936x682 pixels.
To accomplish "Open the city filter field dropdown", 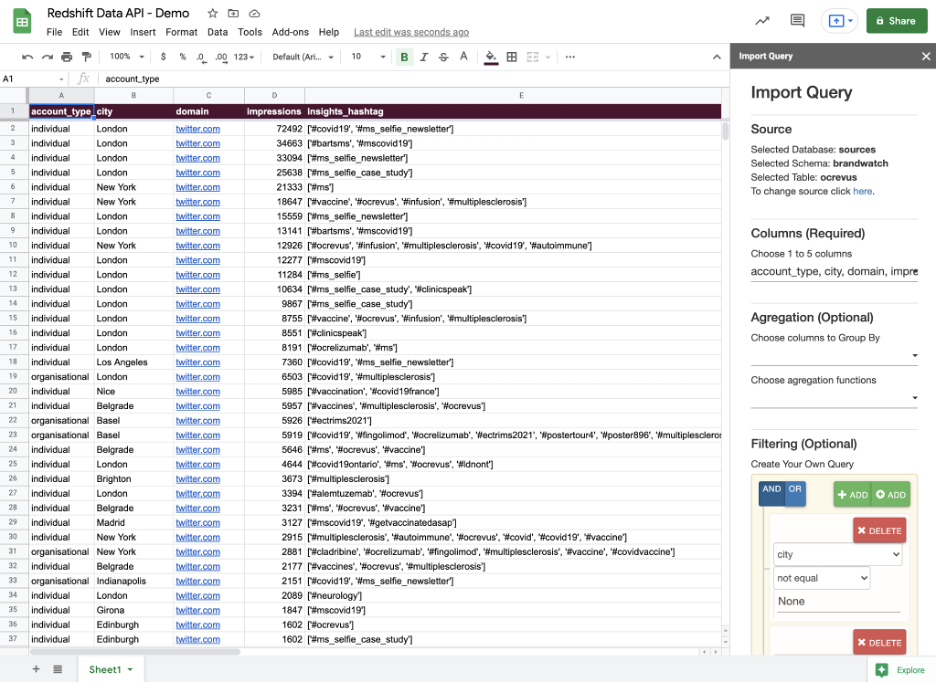I will 838,554.
